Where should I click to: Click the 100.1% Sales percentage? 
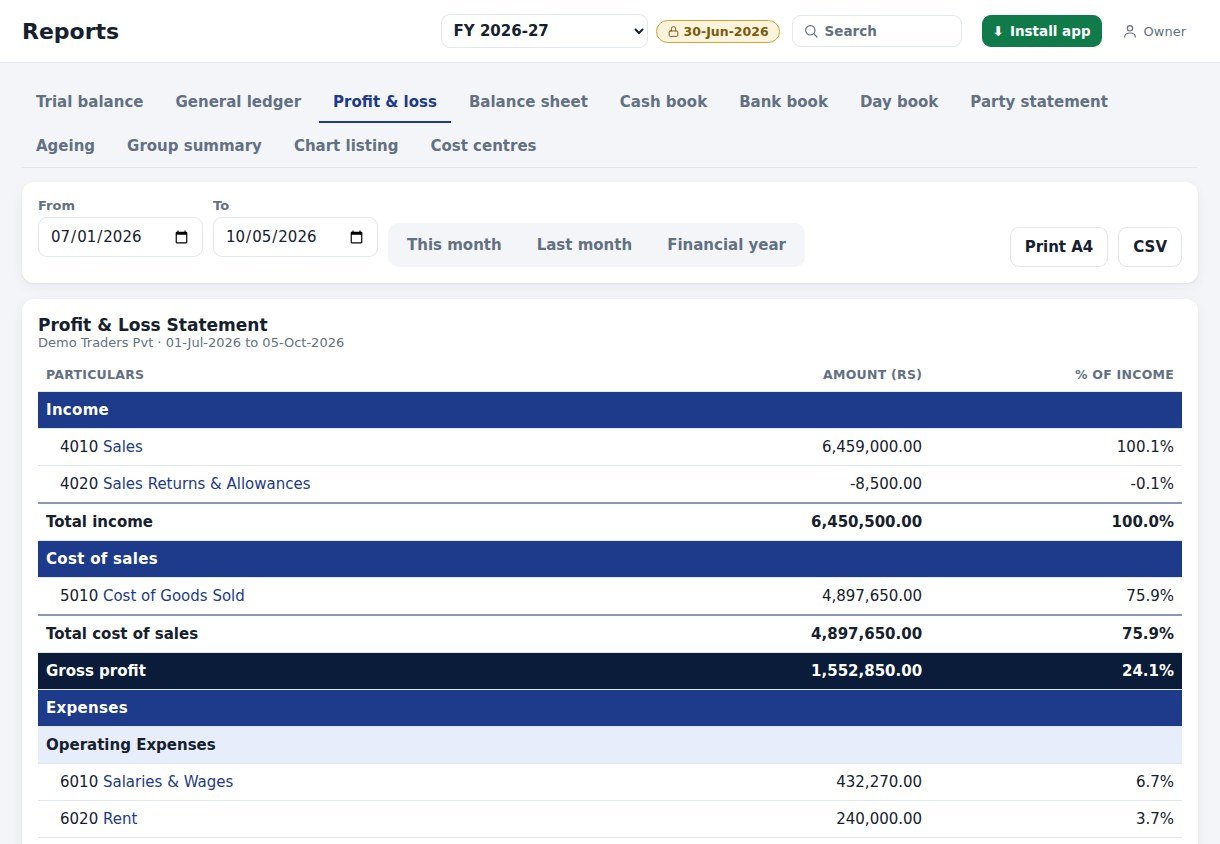[1145, 447]
